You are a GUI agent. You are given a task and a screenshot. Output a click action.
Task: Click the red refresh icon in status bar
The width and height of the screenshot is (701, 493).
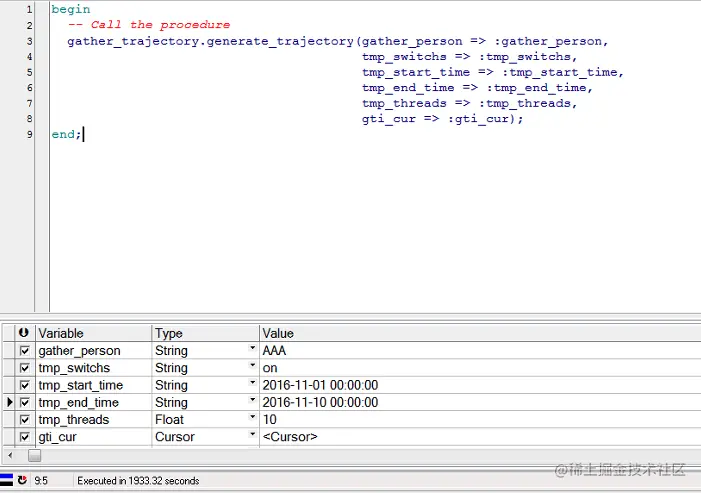[22, 480]
